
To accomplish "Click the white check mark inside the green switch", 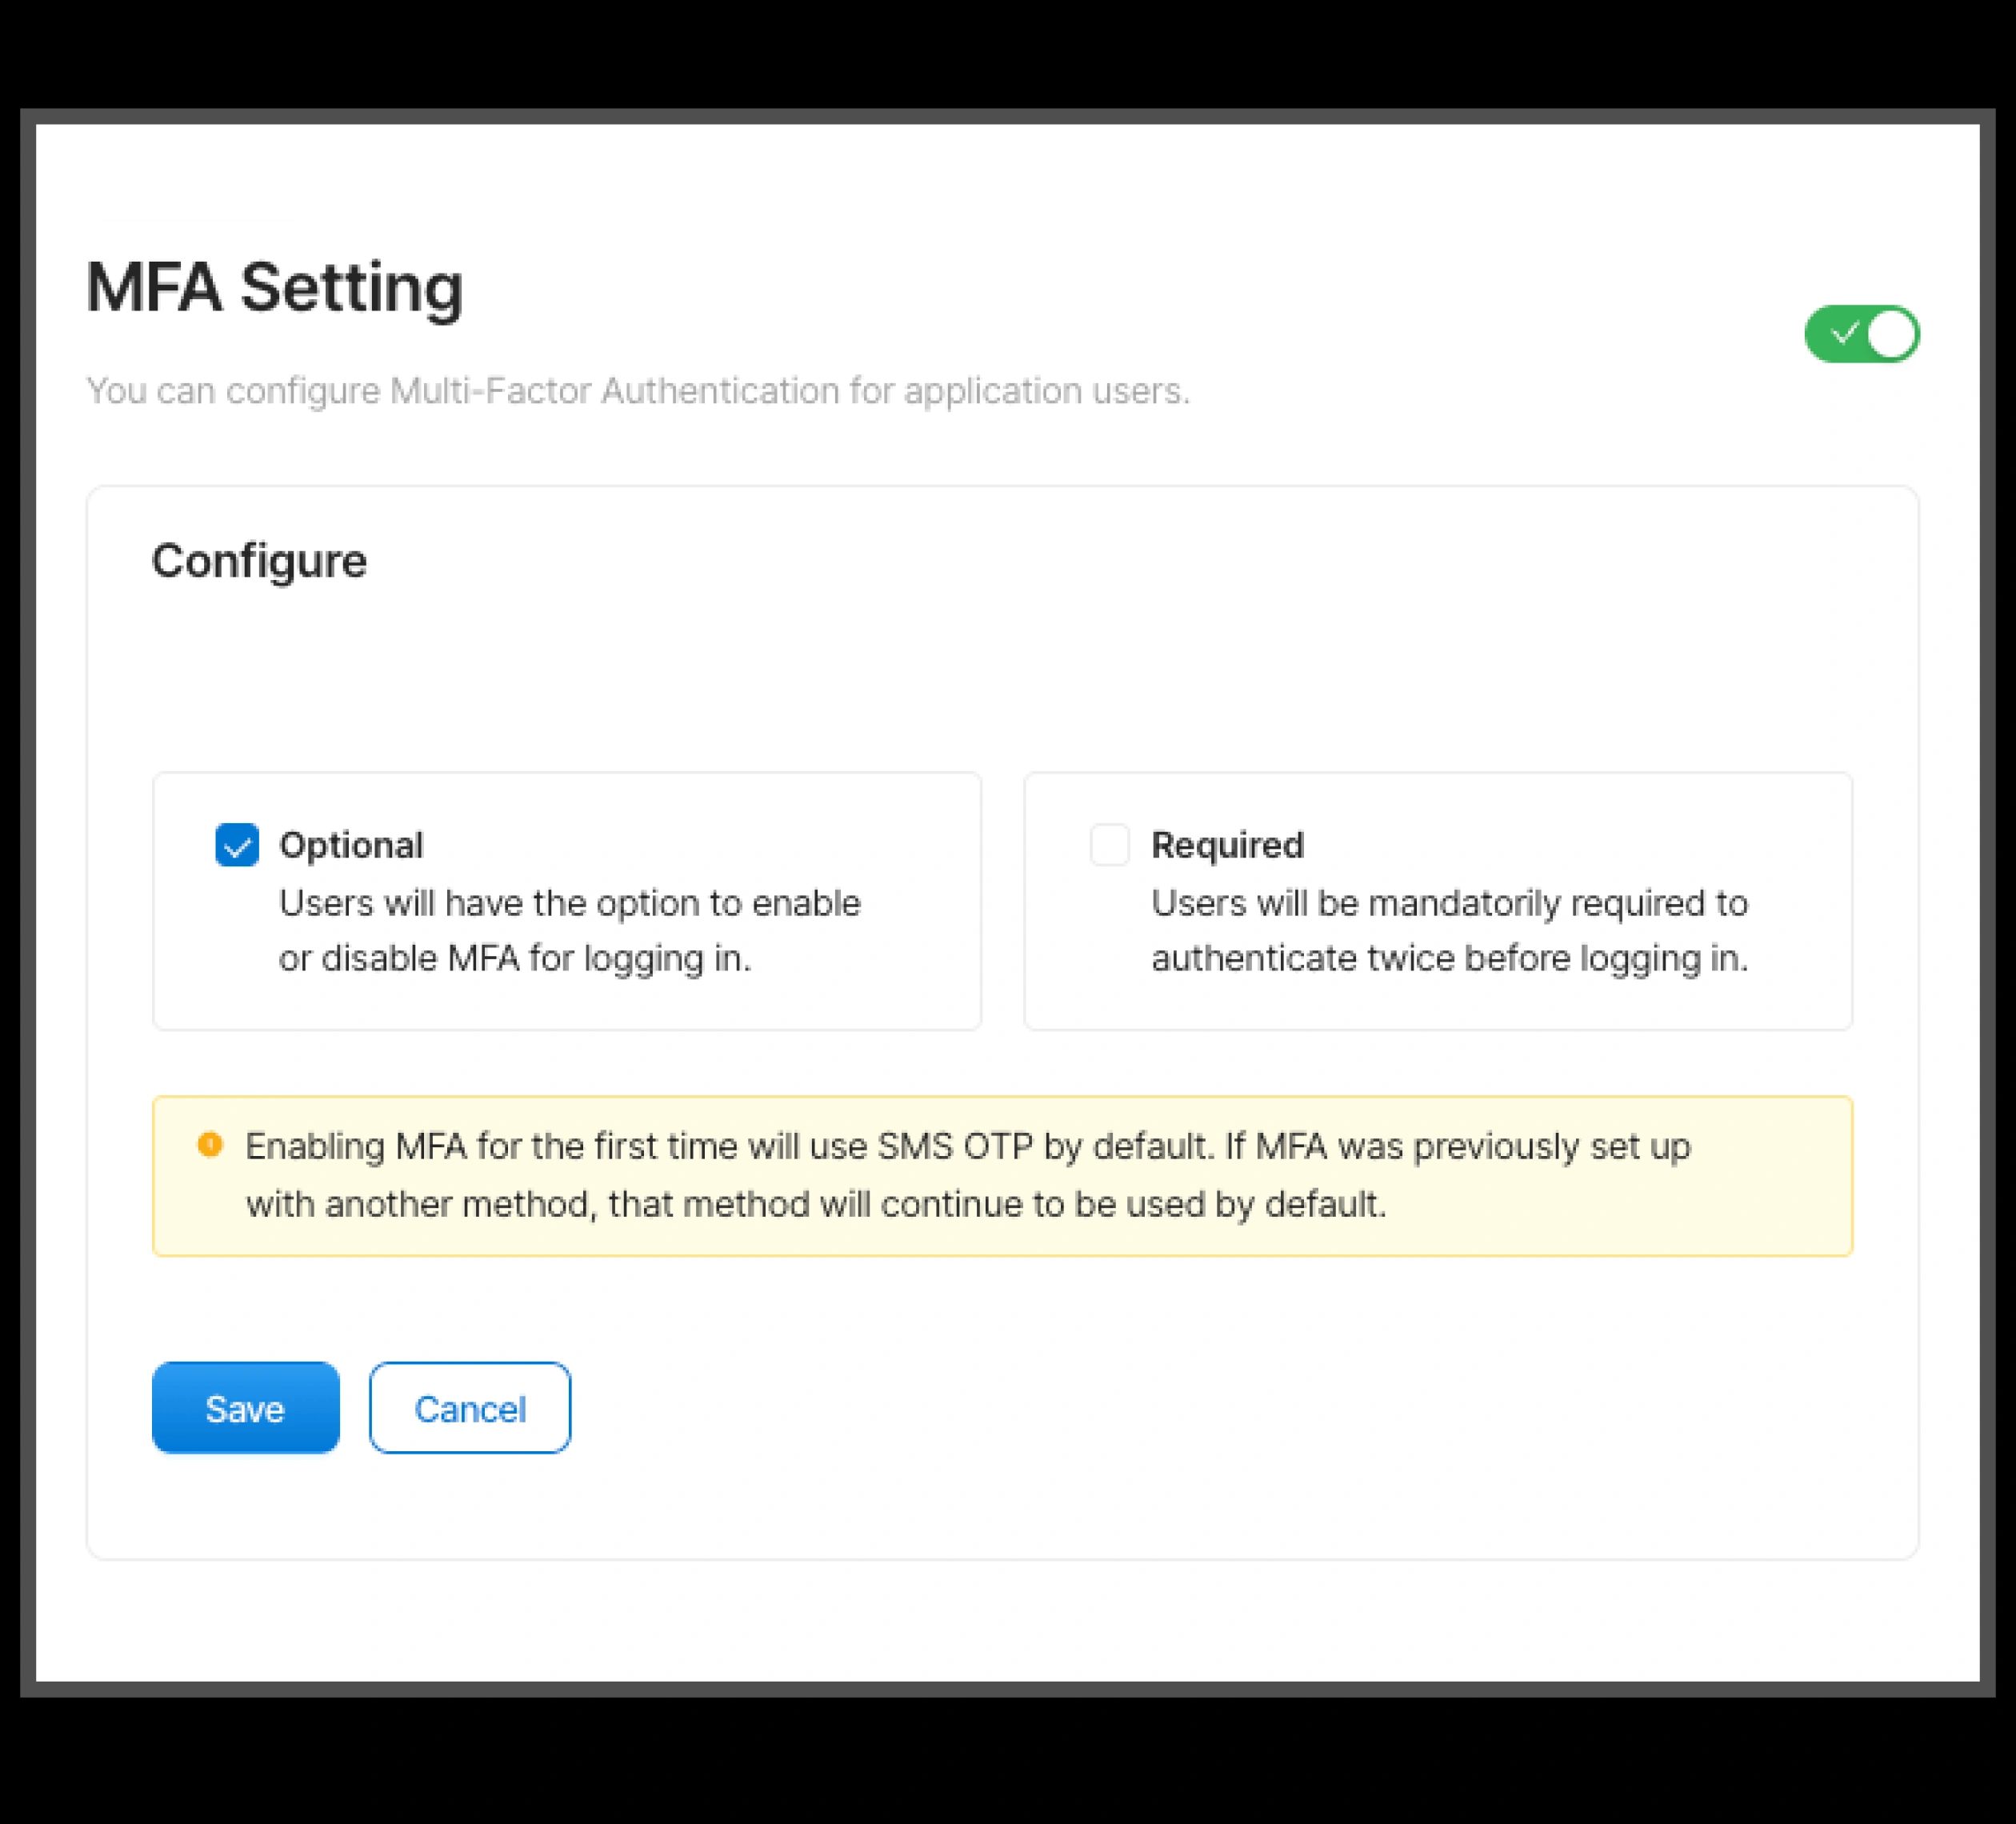I will pyautogui.click(x=1844, y=333).
